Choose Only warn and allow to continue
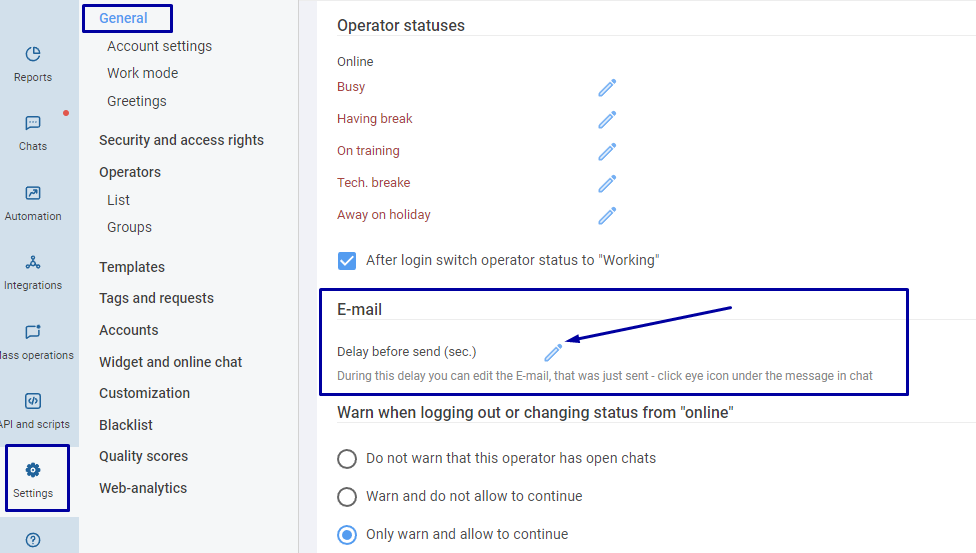This screenshot has width=976, height=553. pyautogui.click(x=347, y=535)
